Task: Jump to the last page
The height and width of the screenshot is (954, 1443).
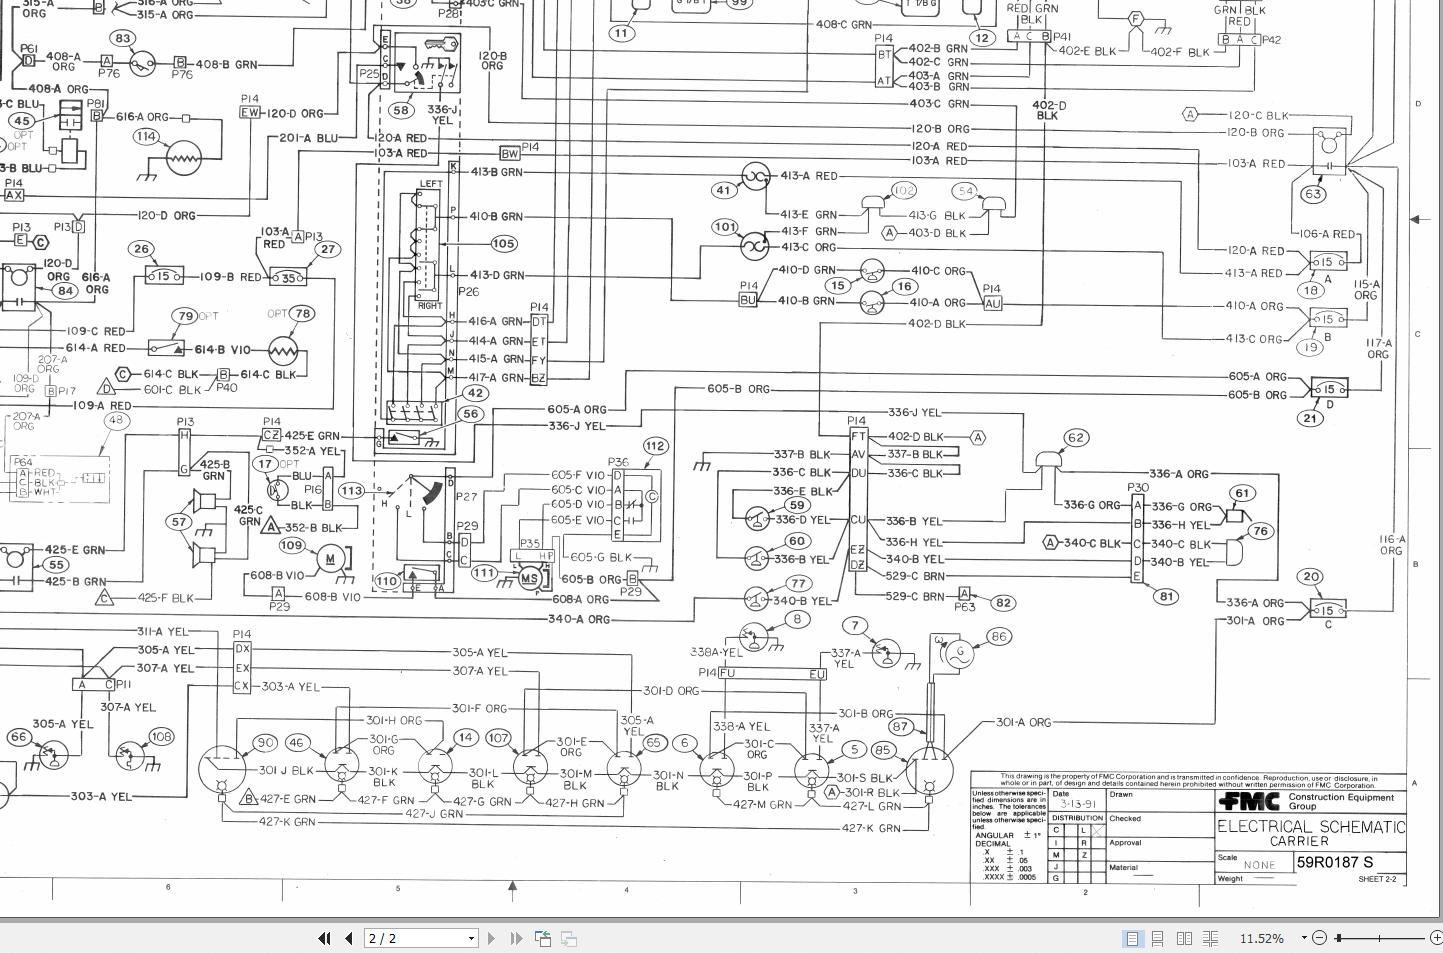Action: coord(516,938)
